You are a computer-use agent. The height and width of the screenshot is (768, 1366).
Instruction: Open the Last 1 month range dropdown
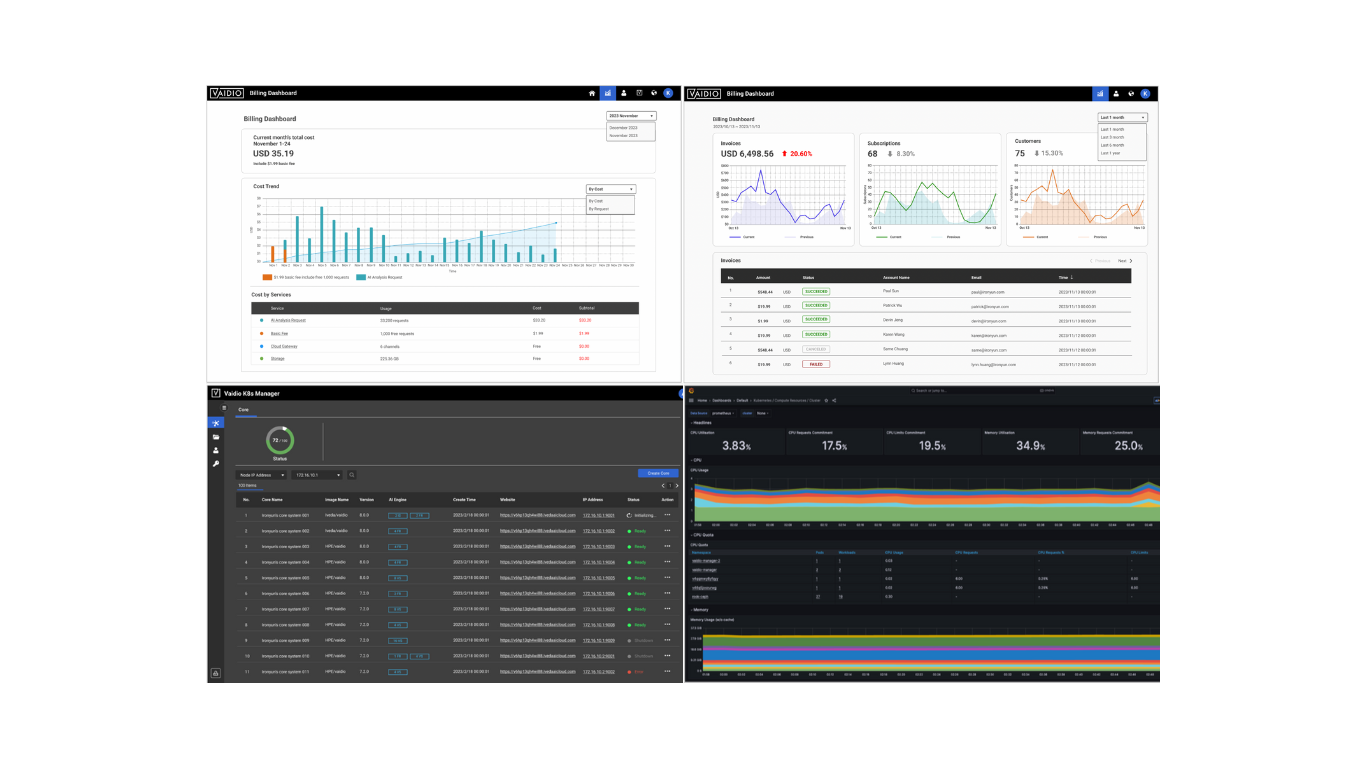[x=1123, y=117]
